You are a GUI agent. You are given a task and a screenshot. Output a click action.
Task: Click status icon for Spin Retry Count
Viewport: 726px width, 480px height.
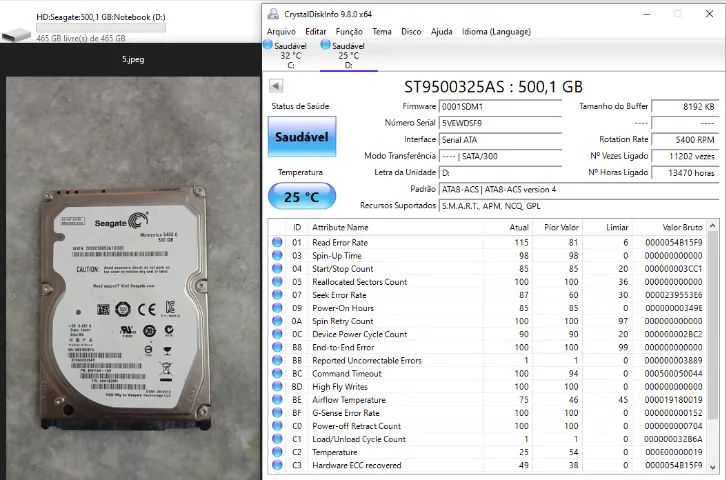coord(277,320)
